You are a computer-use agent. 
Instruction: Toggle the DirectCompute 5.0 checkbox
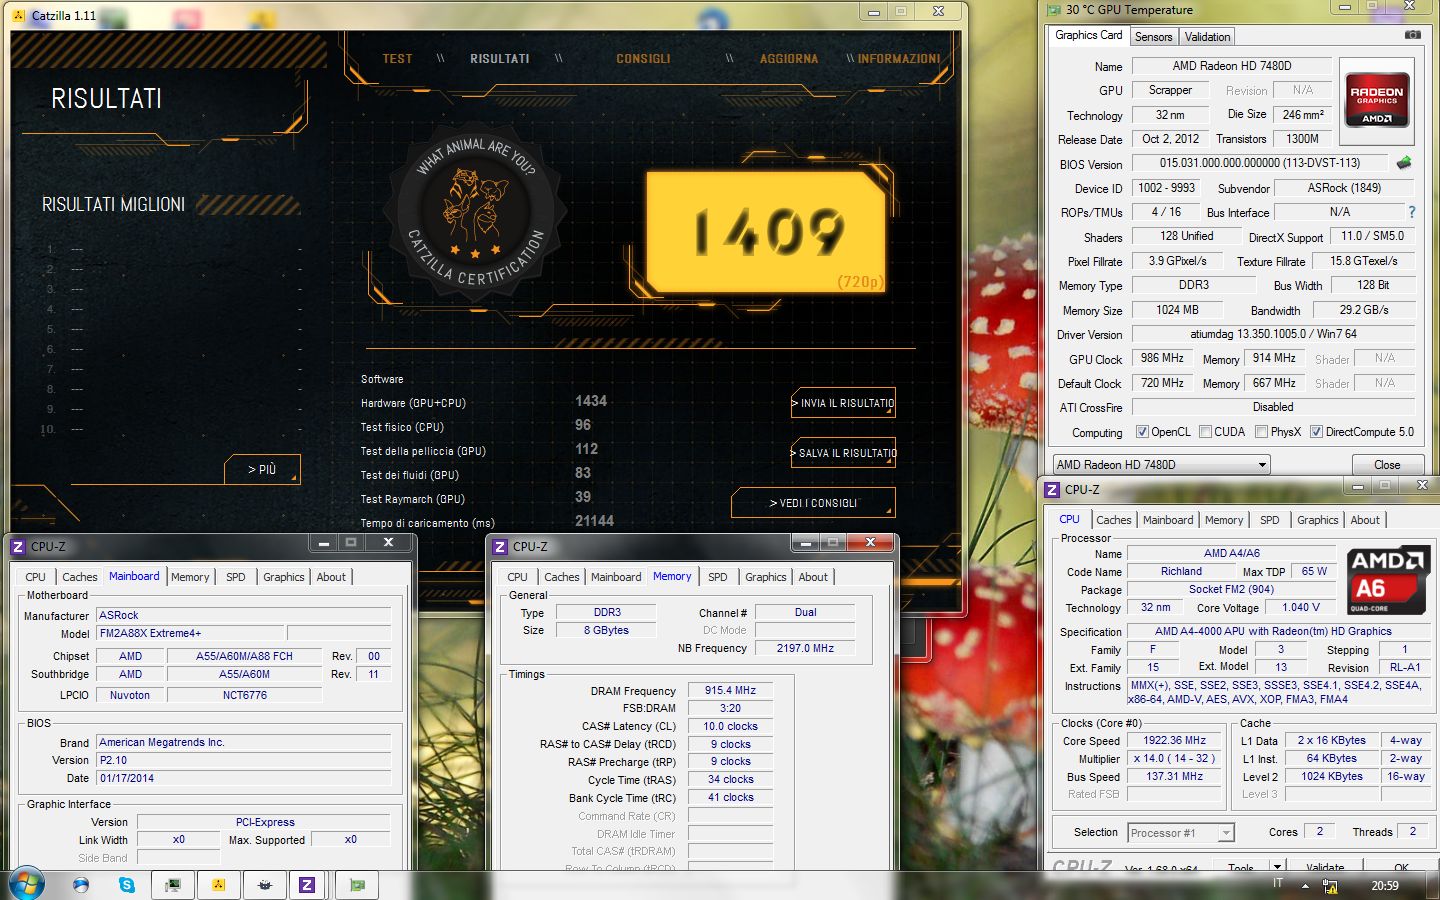(x=1317, y=432)
